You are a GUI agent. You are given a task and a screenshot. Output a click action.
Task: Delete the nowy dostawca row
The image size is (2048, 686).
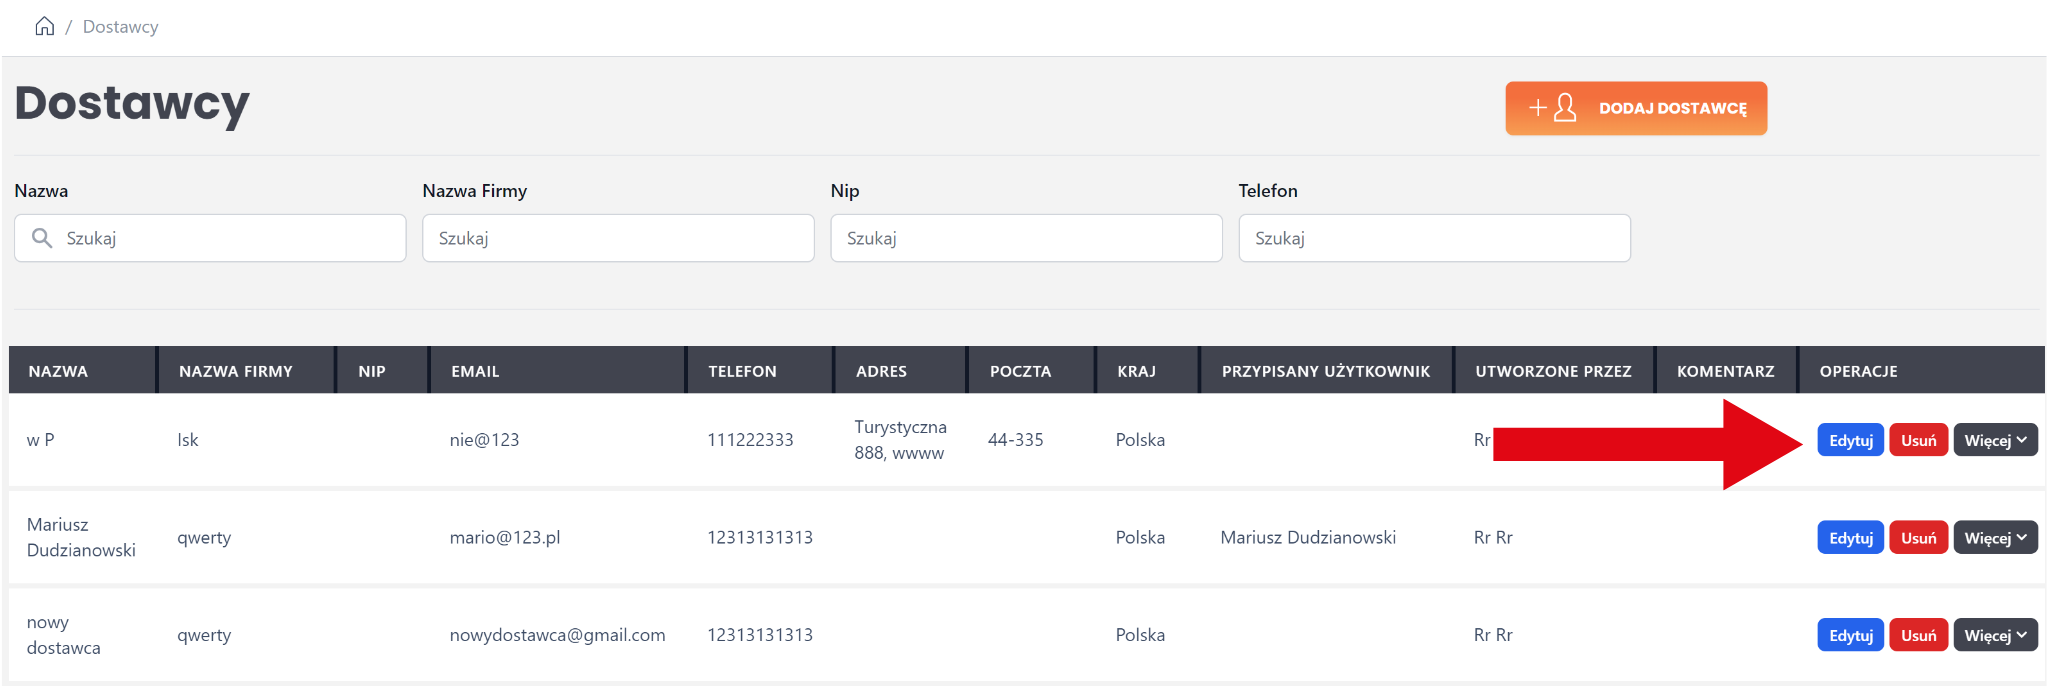pyautogui.click(x=1918, y=635)
